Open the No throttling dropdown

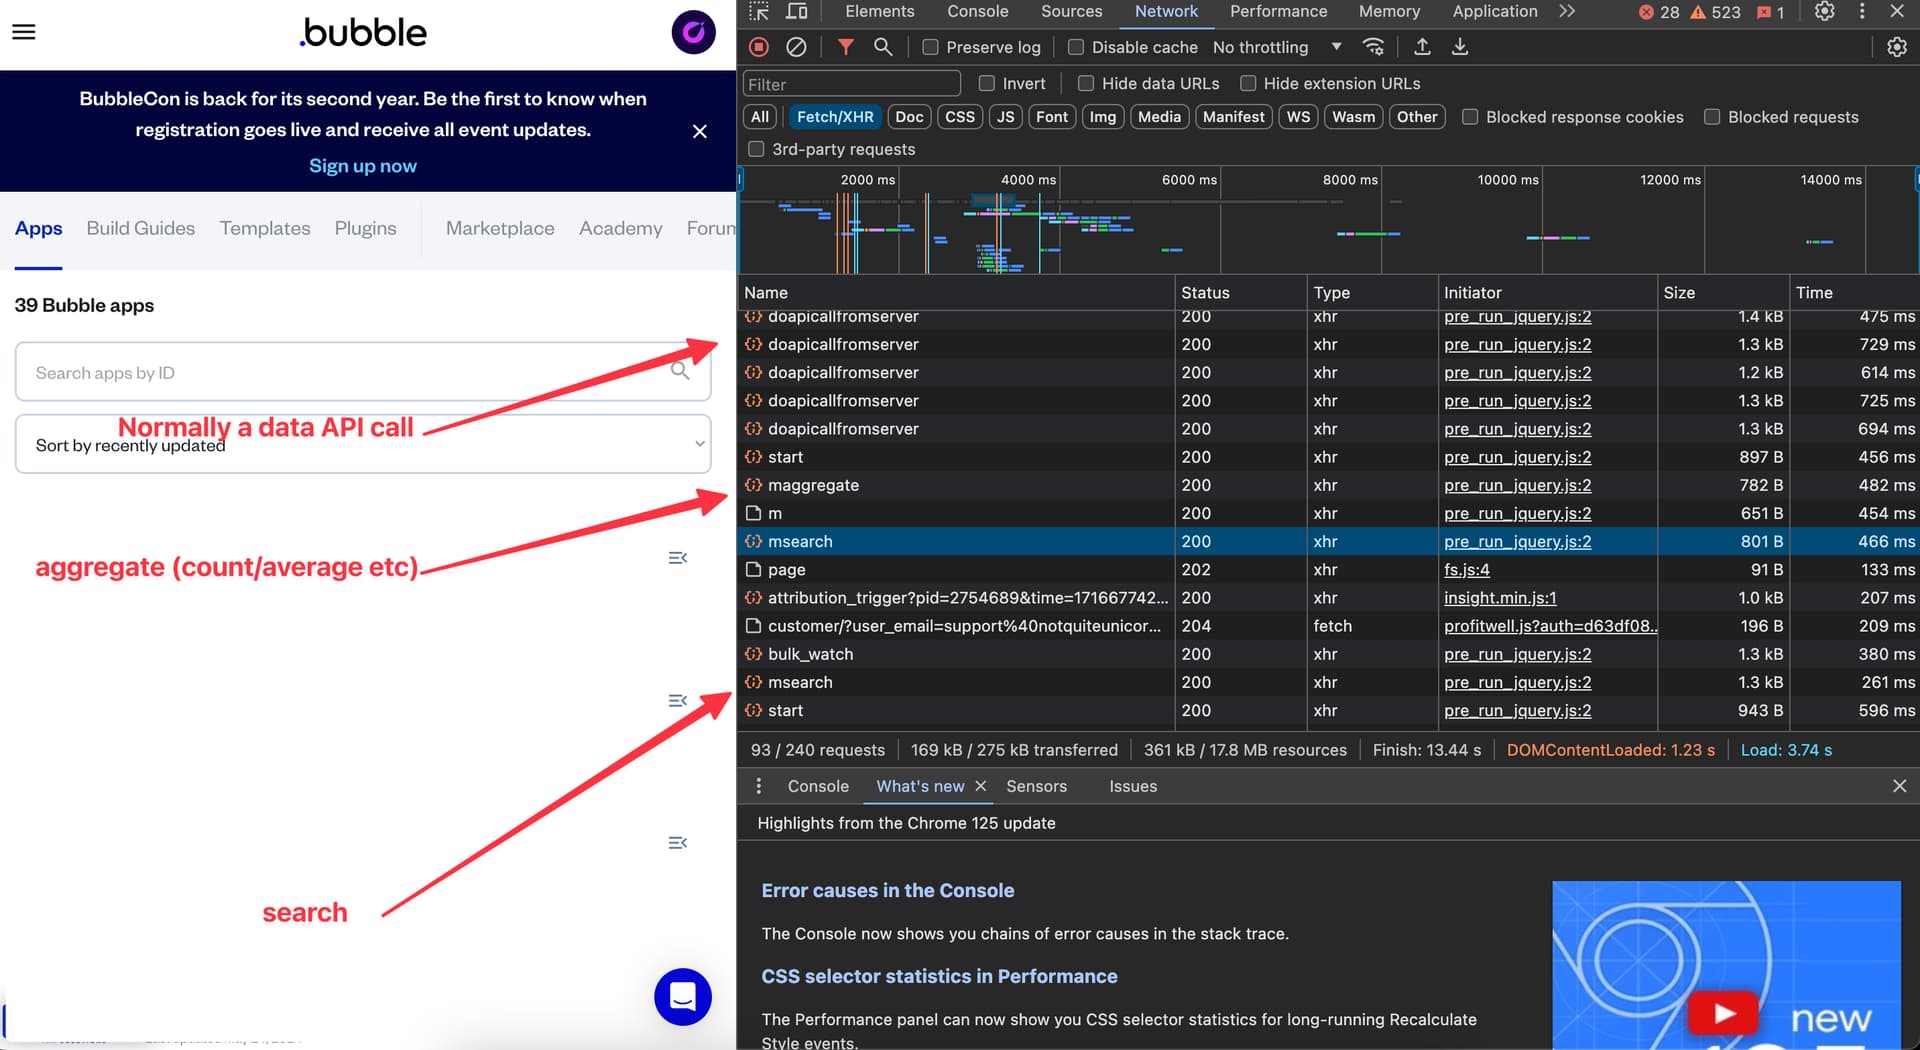tap(1277, 47)
